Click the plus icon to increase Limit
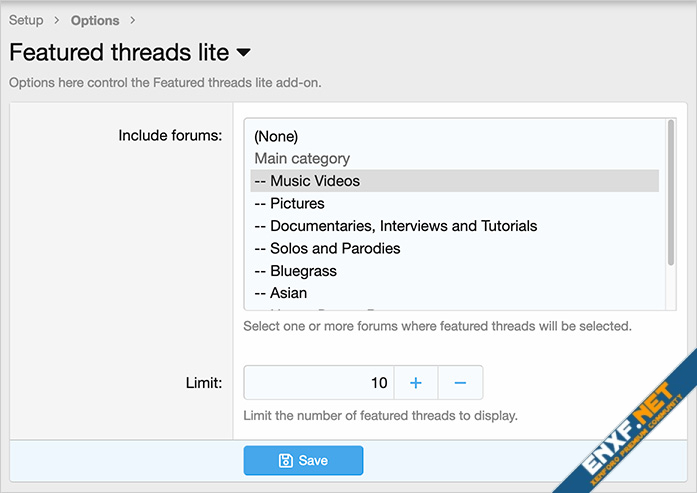This screenshot has height=493, width=697. click(416, 383)
